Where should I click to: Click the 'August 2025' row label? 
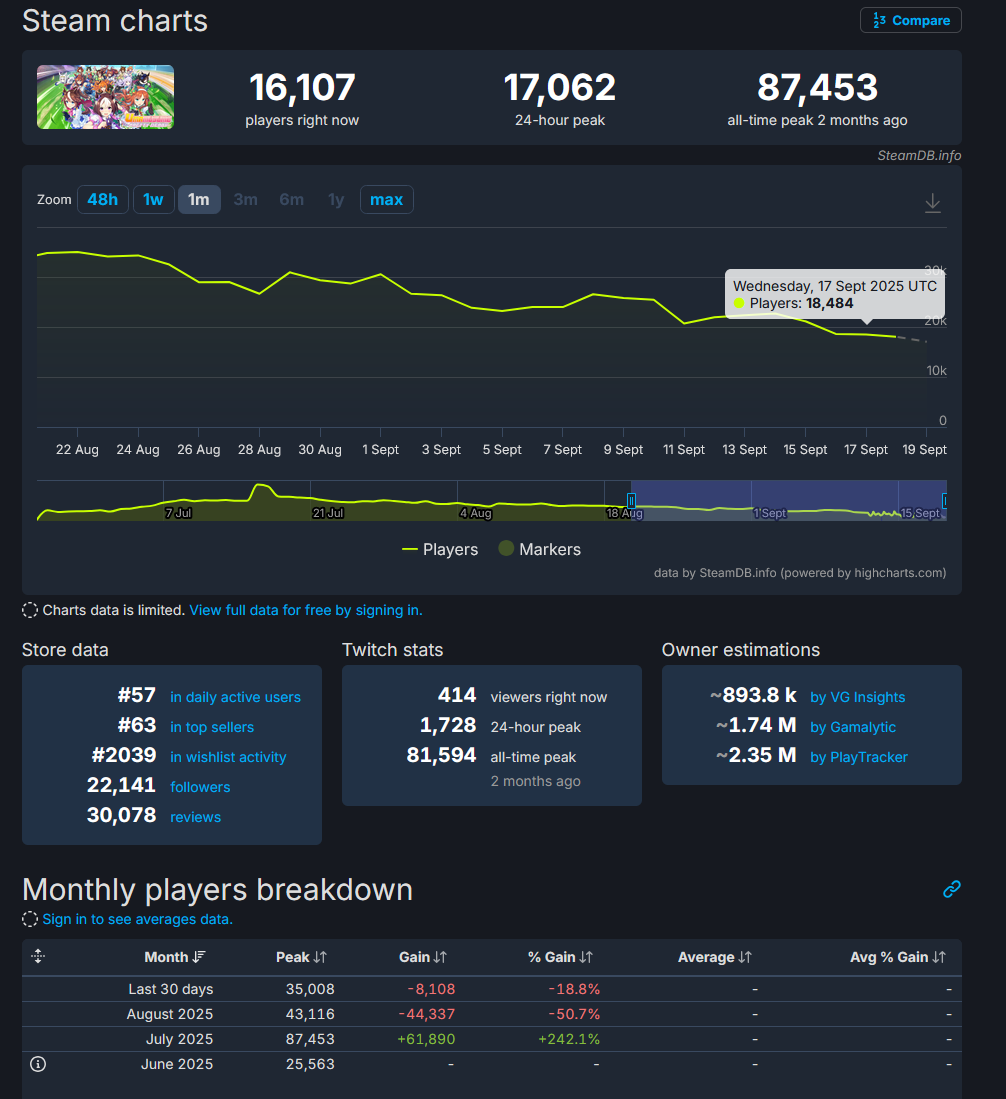point(170,1014)
